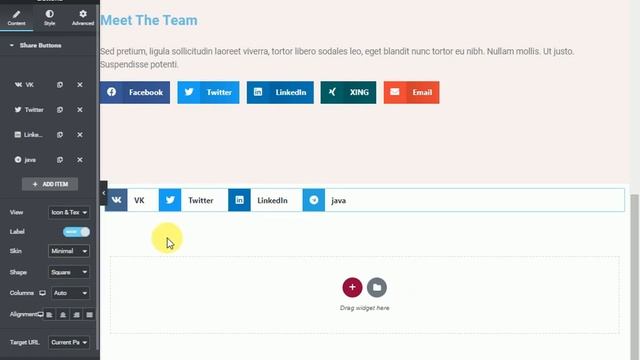Remove the LinkedIn item
This screenshot has width=640, height=360.
tap(80, 135)
